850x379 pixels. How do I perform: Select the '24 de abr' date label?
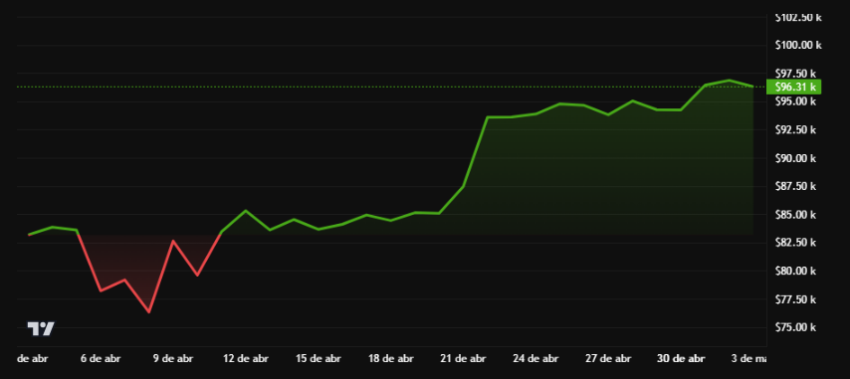(536, 358)
